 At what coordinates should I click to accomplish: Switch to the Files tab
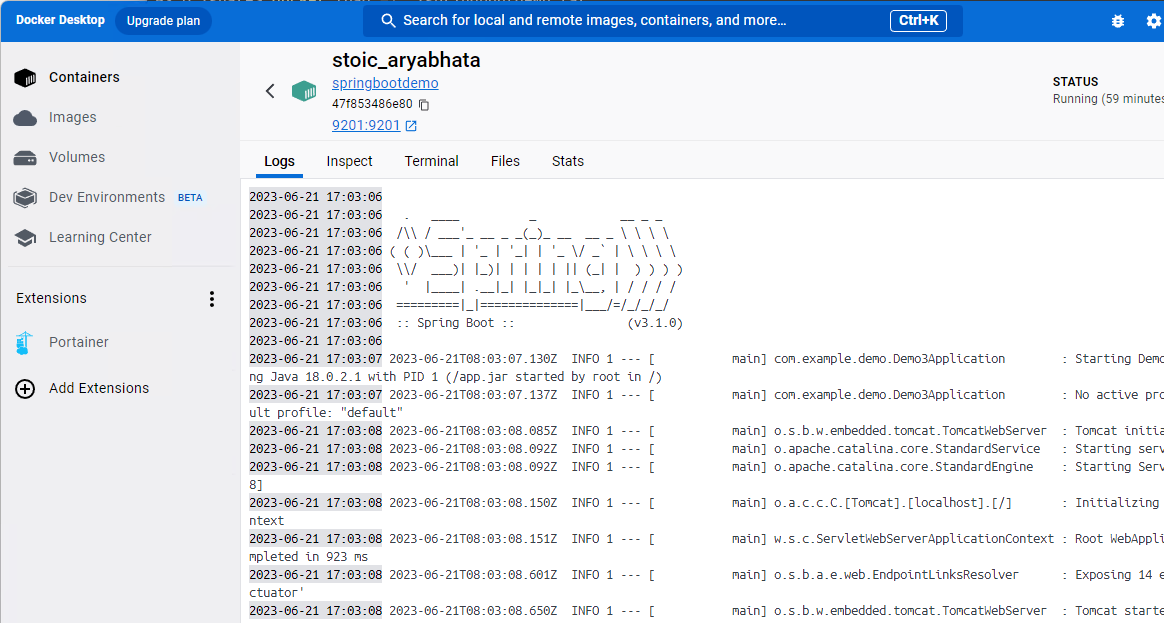point(506,161)
